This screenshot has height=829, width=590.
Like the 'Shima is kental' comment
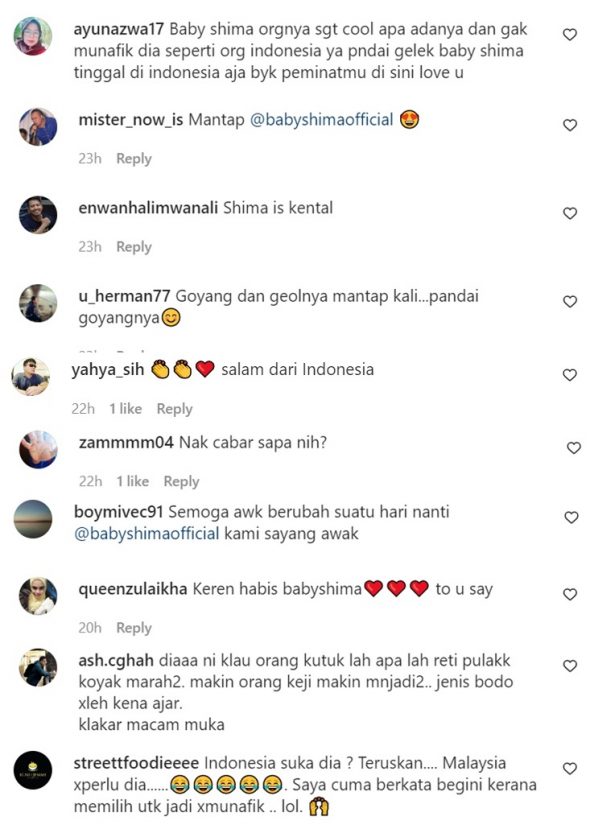click(569, 214)
